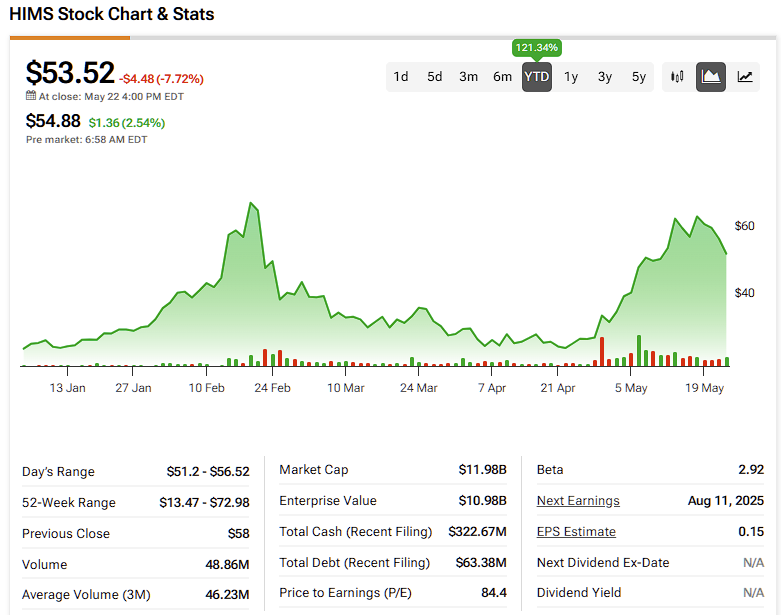Select the 5d time range
This screenshot has height=615, width=781.
click(435, 77)
